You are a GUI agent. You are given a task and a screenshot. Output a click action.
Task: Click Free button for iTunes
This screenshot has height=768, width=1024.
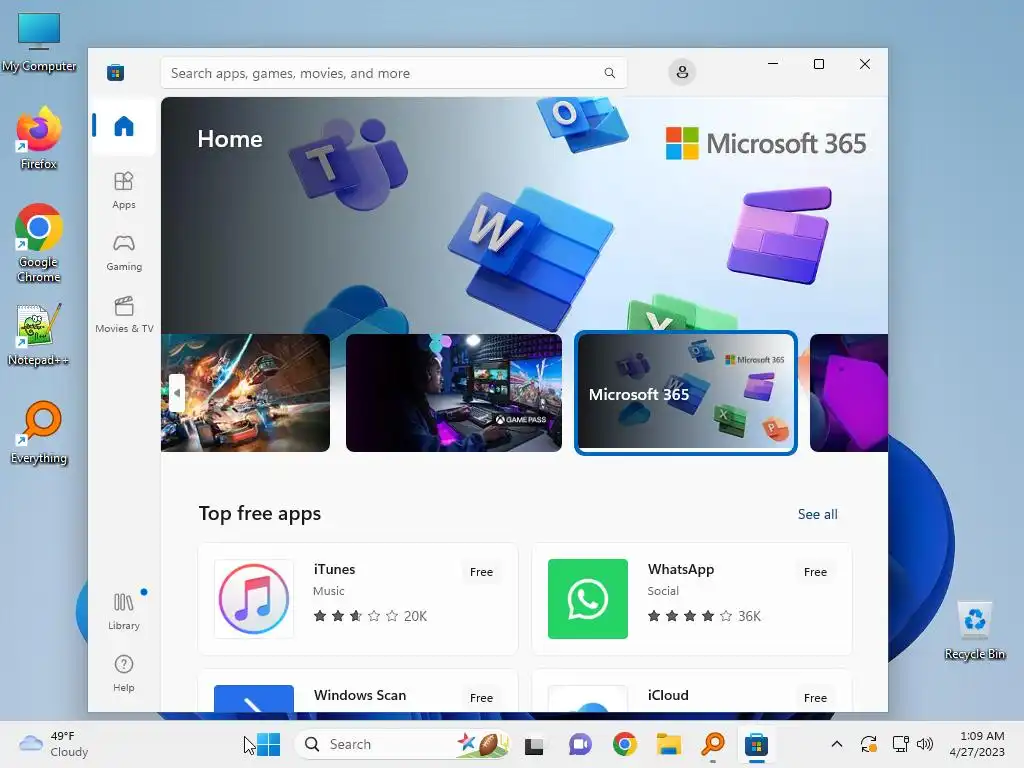tap(481, 572)
